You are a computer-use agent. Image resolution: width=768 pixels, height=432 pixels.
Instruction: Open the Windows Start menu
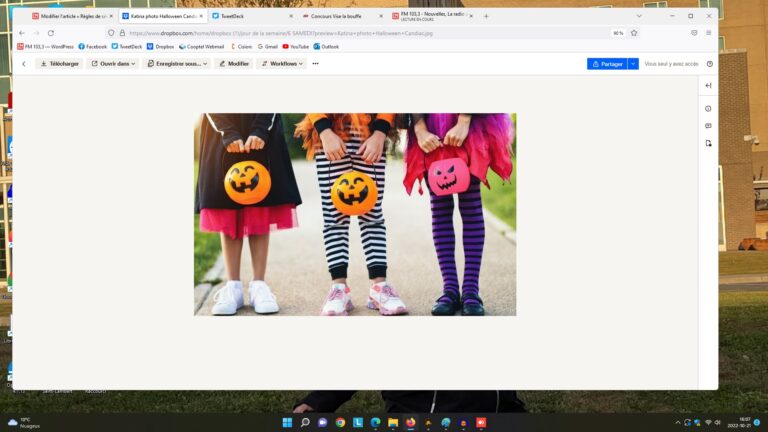tap(287, 422)
